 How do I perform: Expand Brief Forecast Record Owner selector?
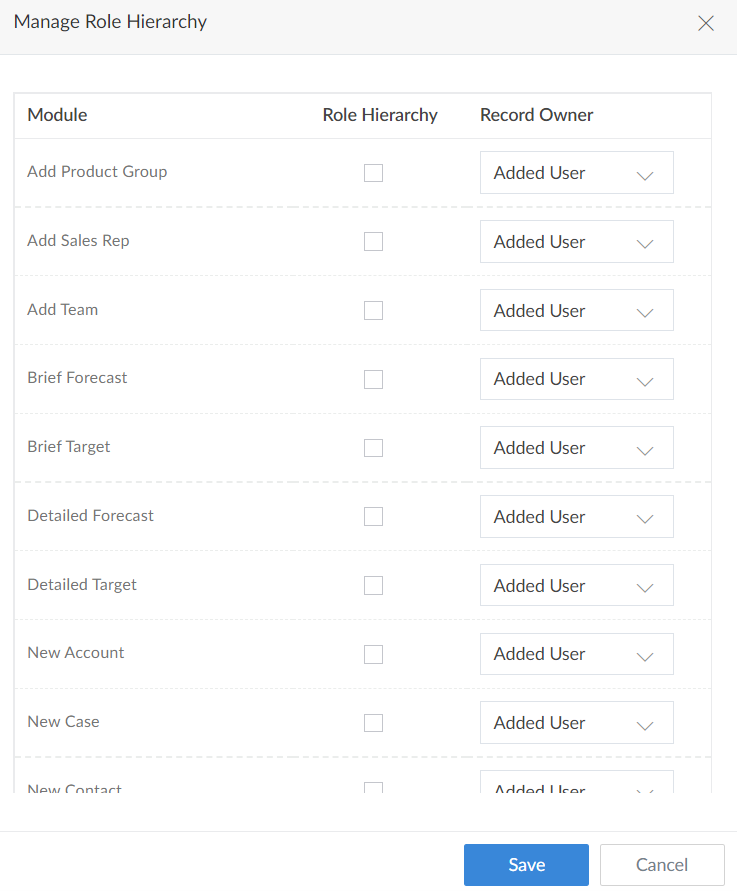[x=576, y=379]
